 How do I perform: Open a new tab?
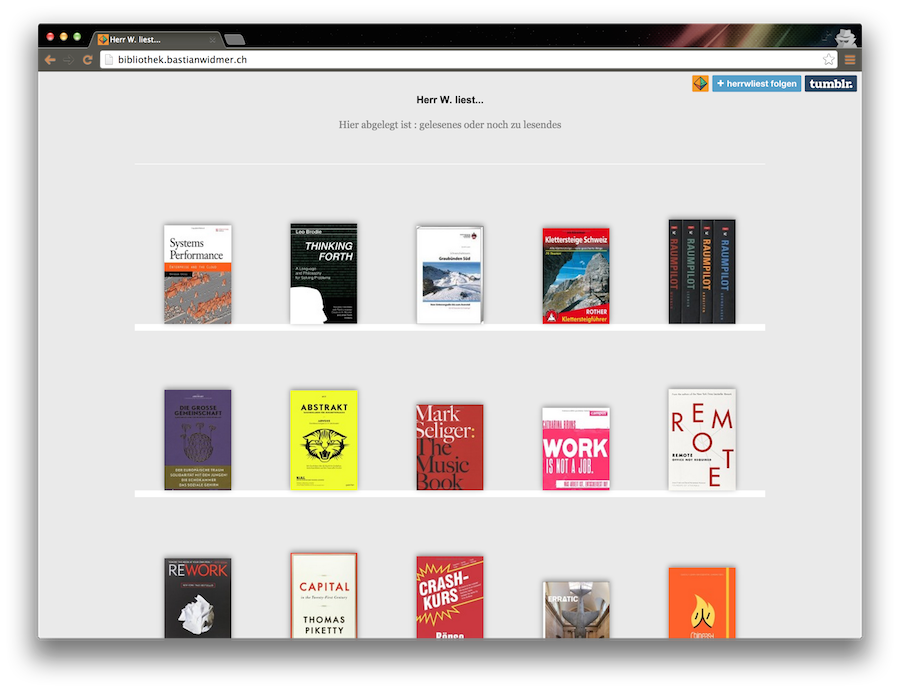click(235, 40)
